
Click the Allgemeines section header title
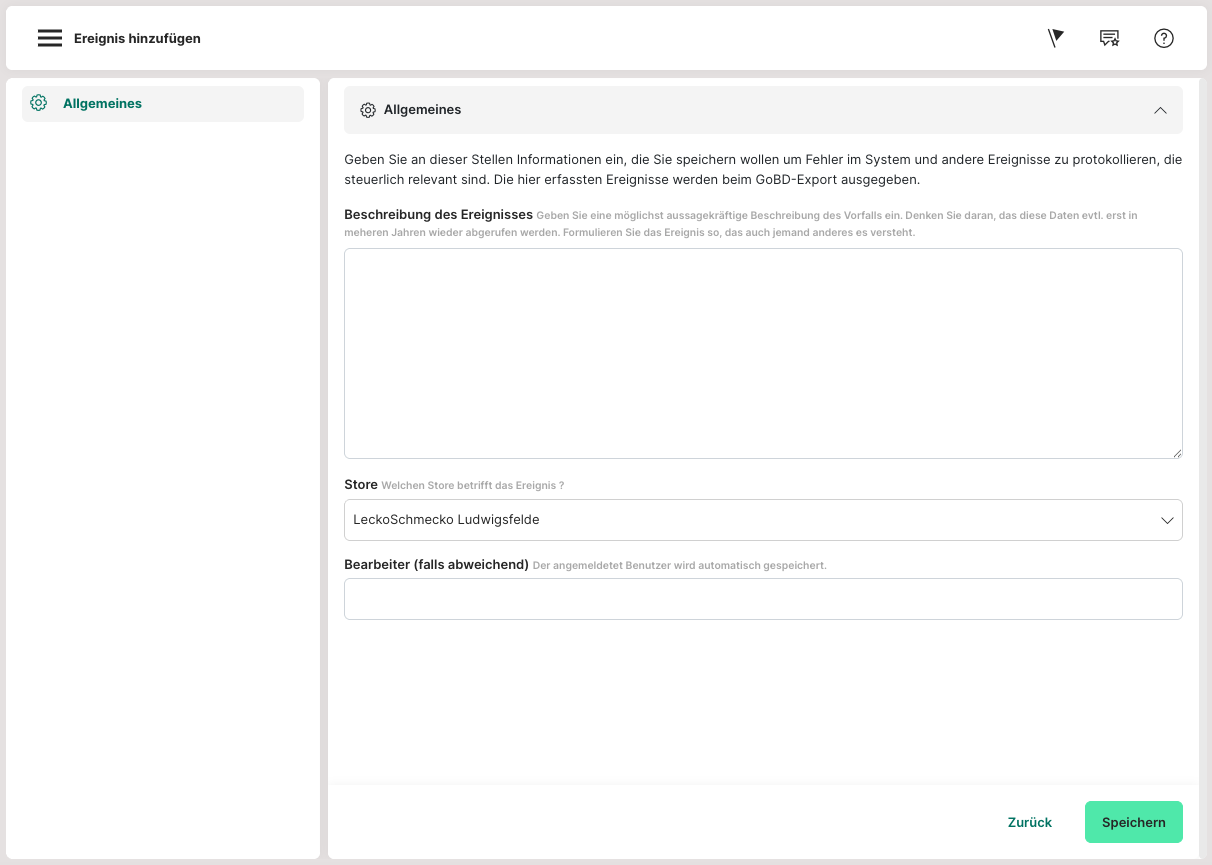[422, 110]
